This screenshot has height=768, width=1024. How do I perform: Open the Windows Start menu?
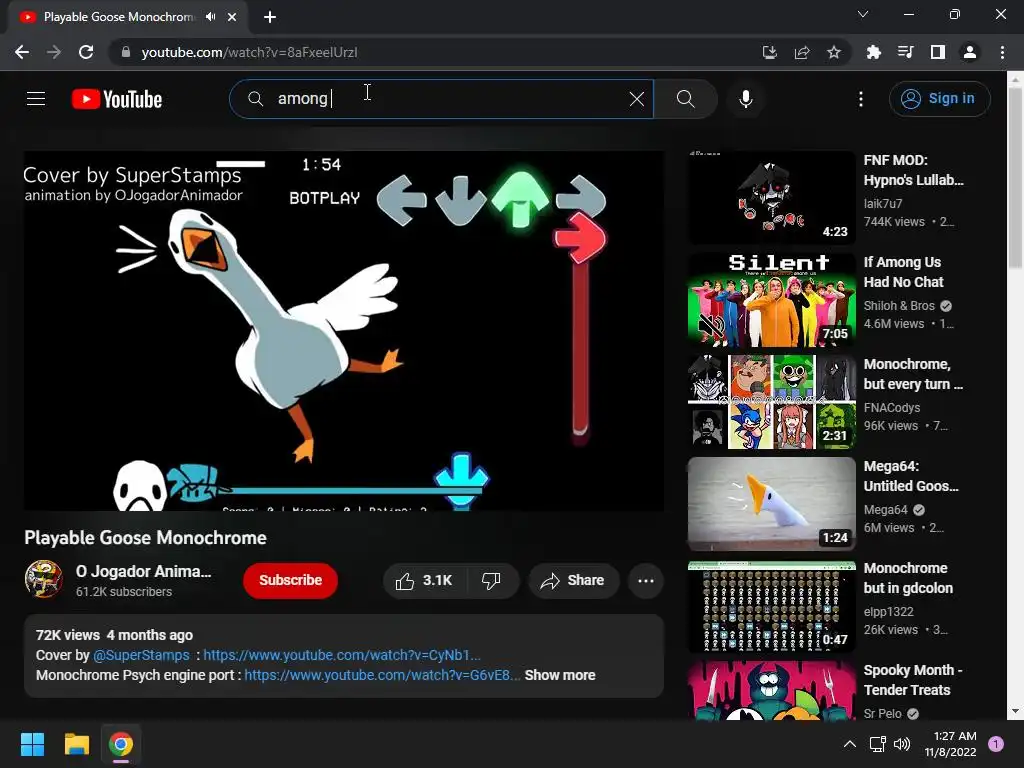point(32,744)
